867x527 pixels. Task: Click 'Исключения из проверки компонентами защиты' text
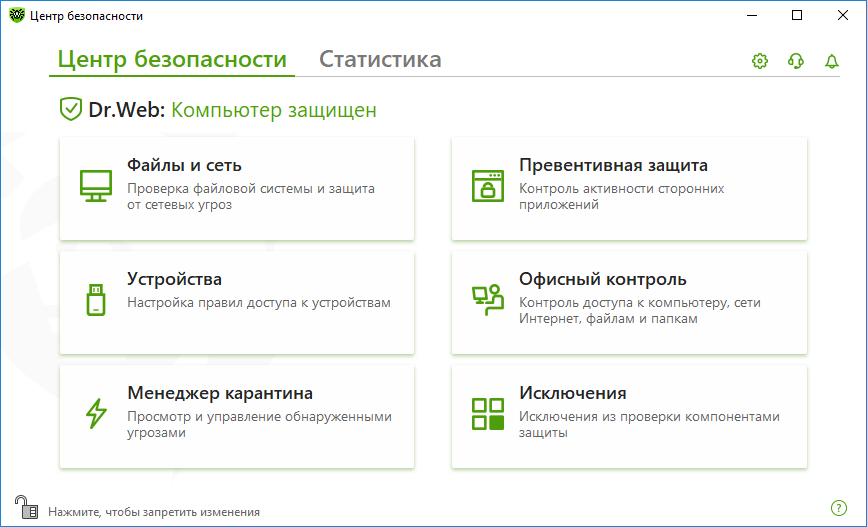tap(649, 424)
